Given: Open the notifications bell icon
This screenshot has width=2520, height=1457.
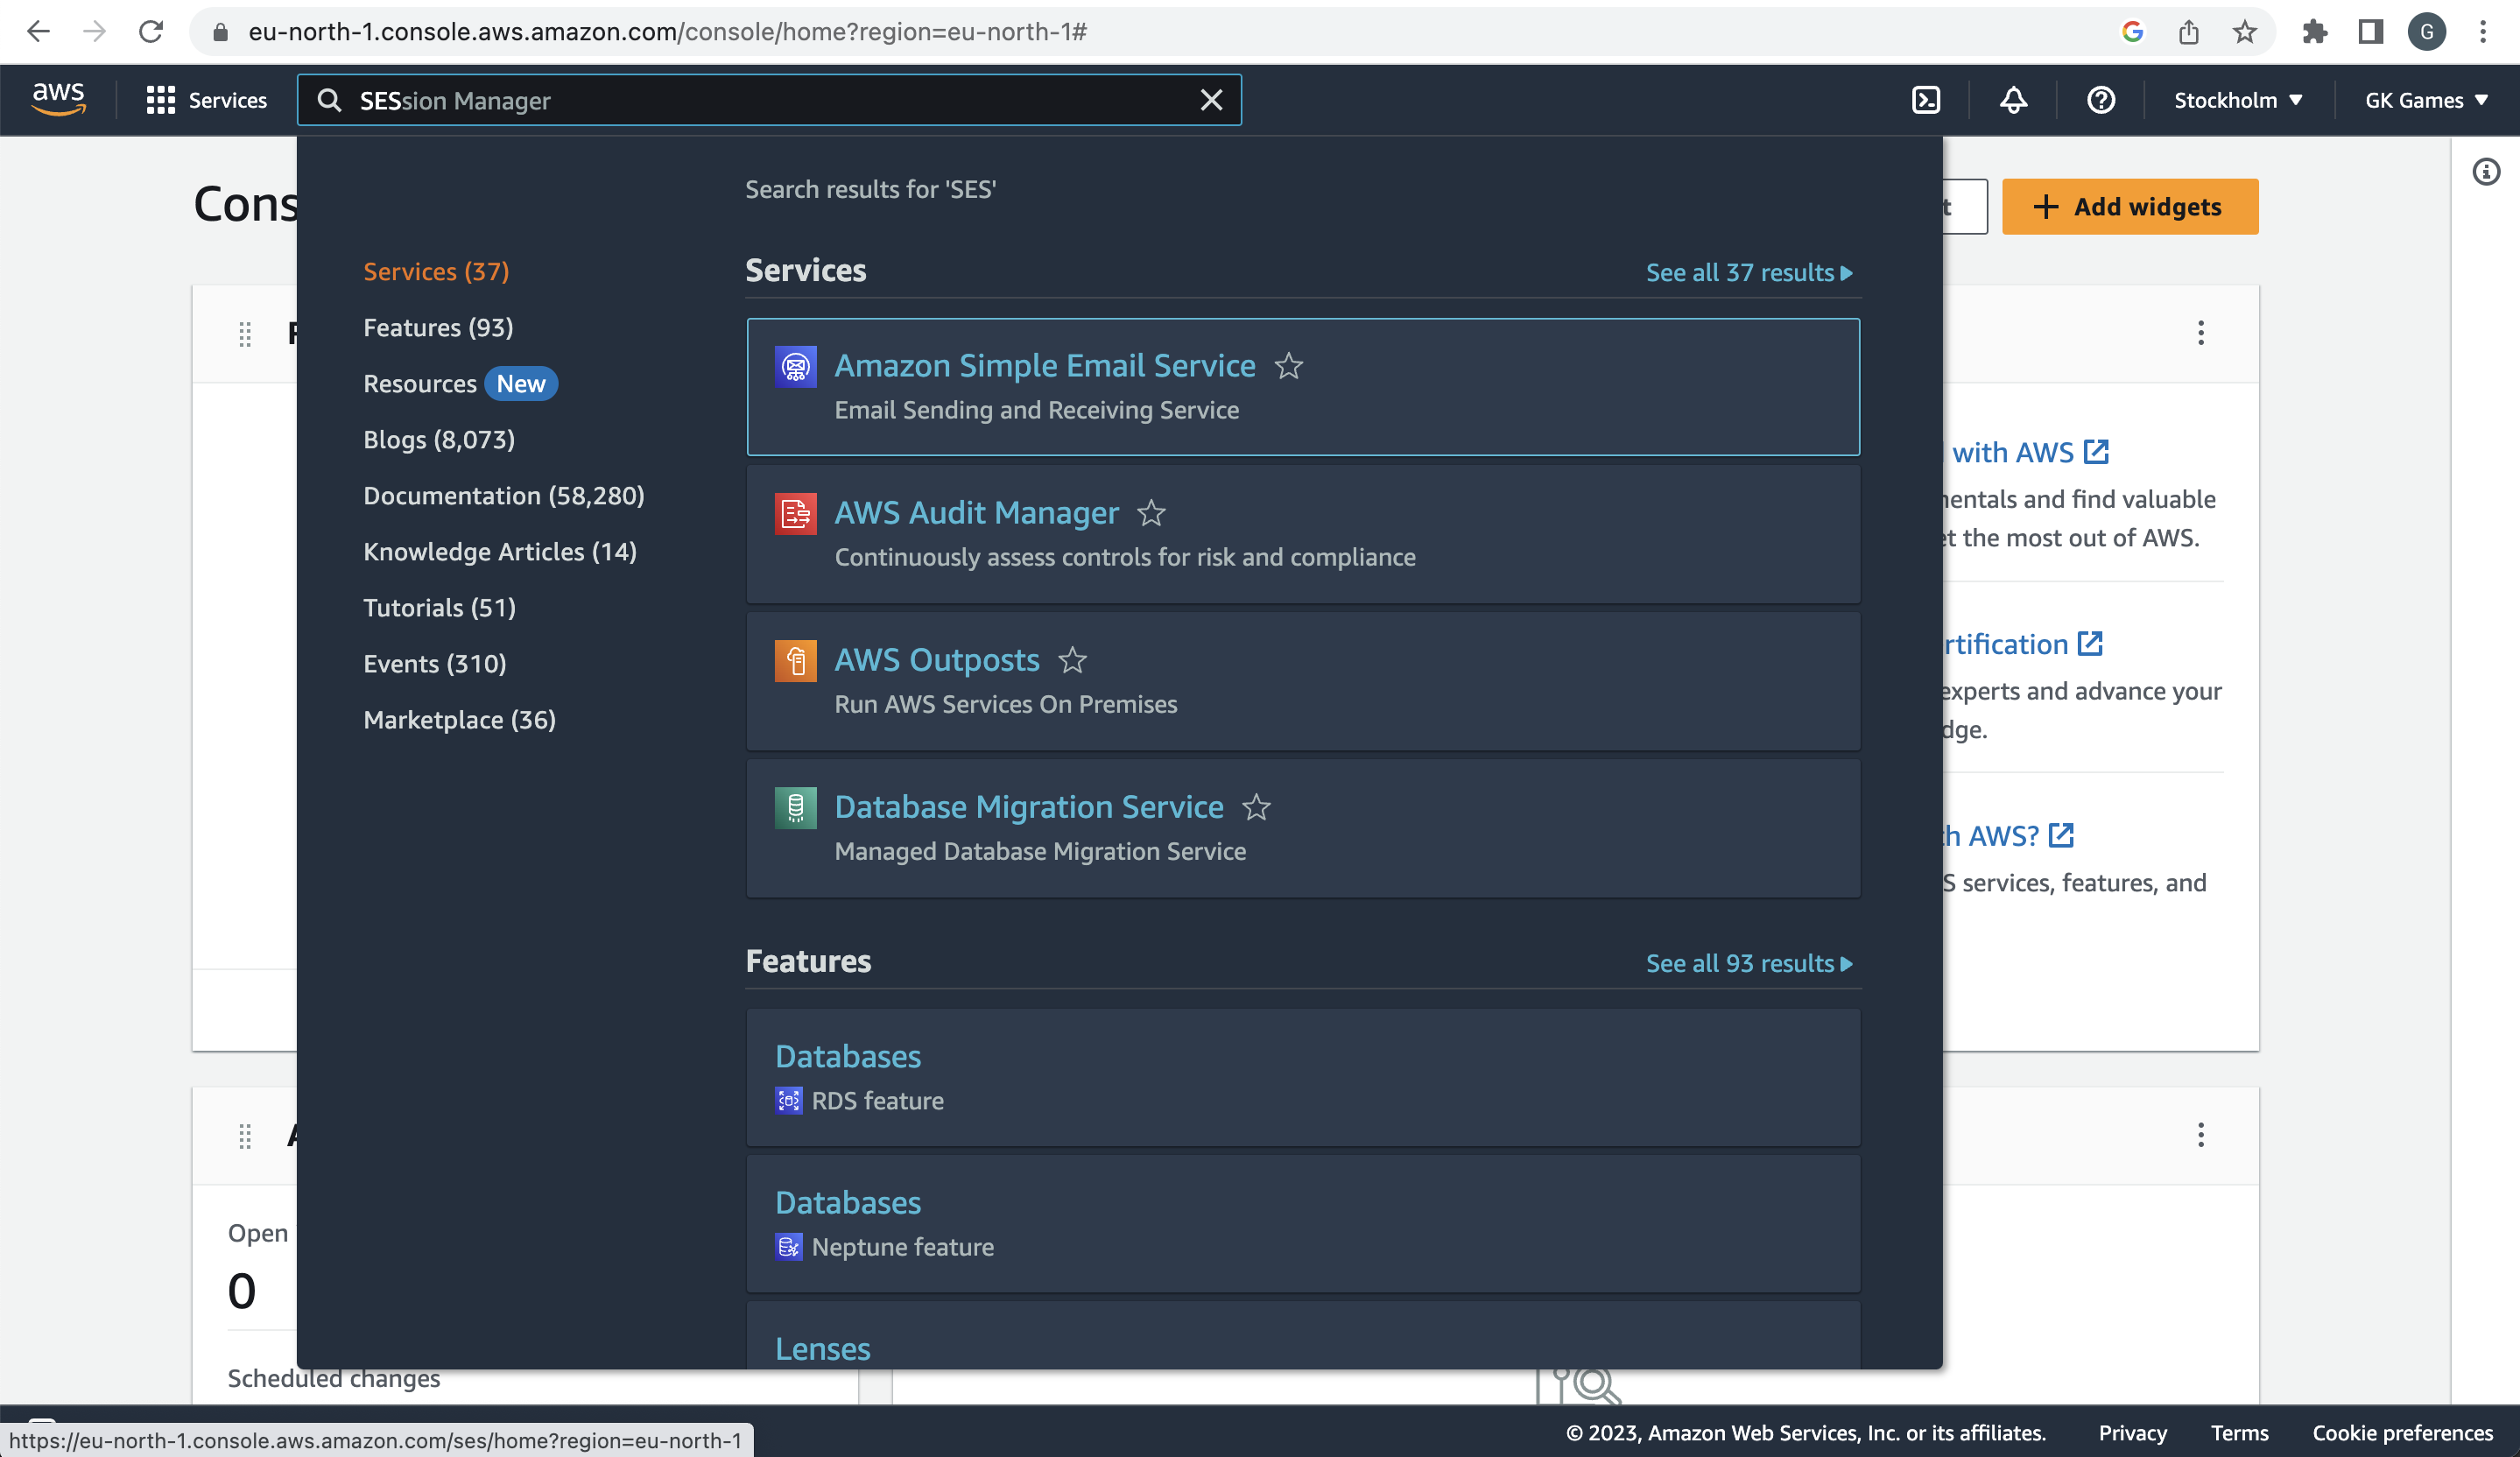Looking at the screenshot, I should (x=2013, y=100).
